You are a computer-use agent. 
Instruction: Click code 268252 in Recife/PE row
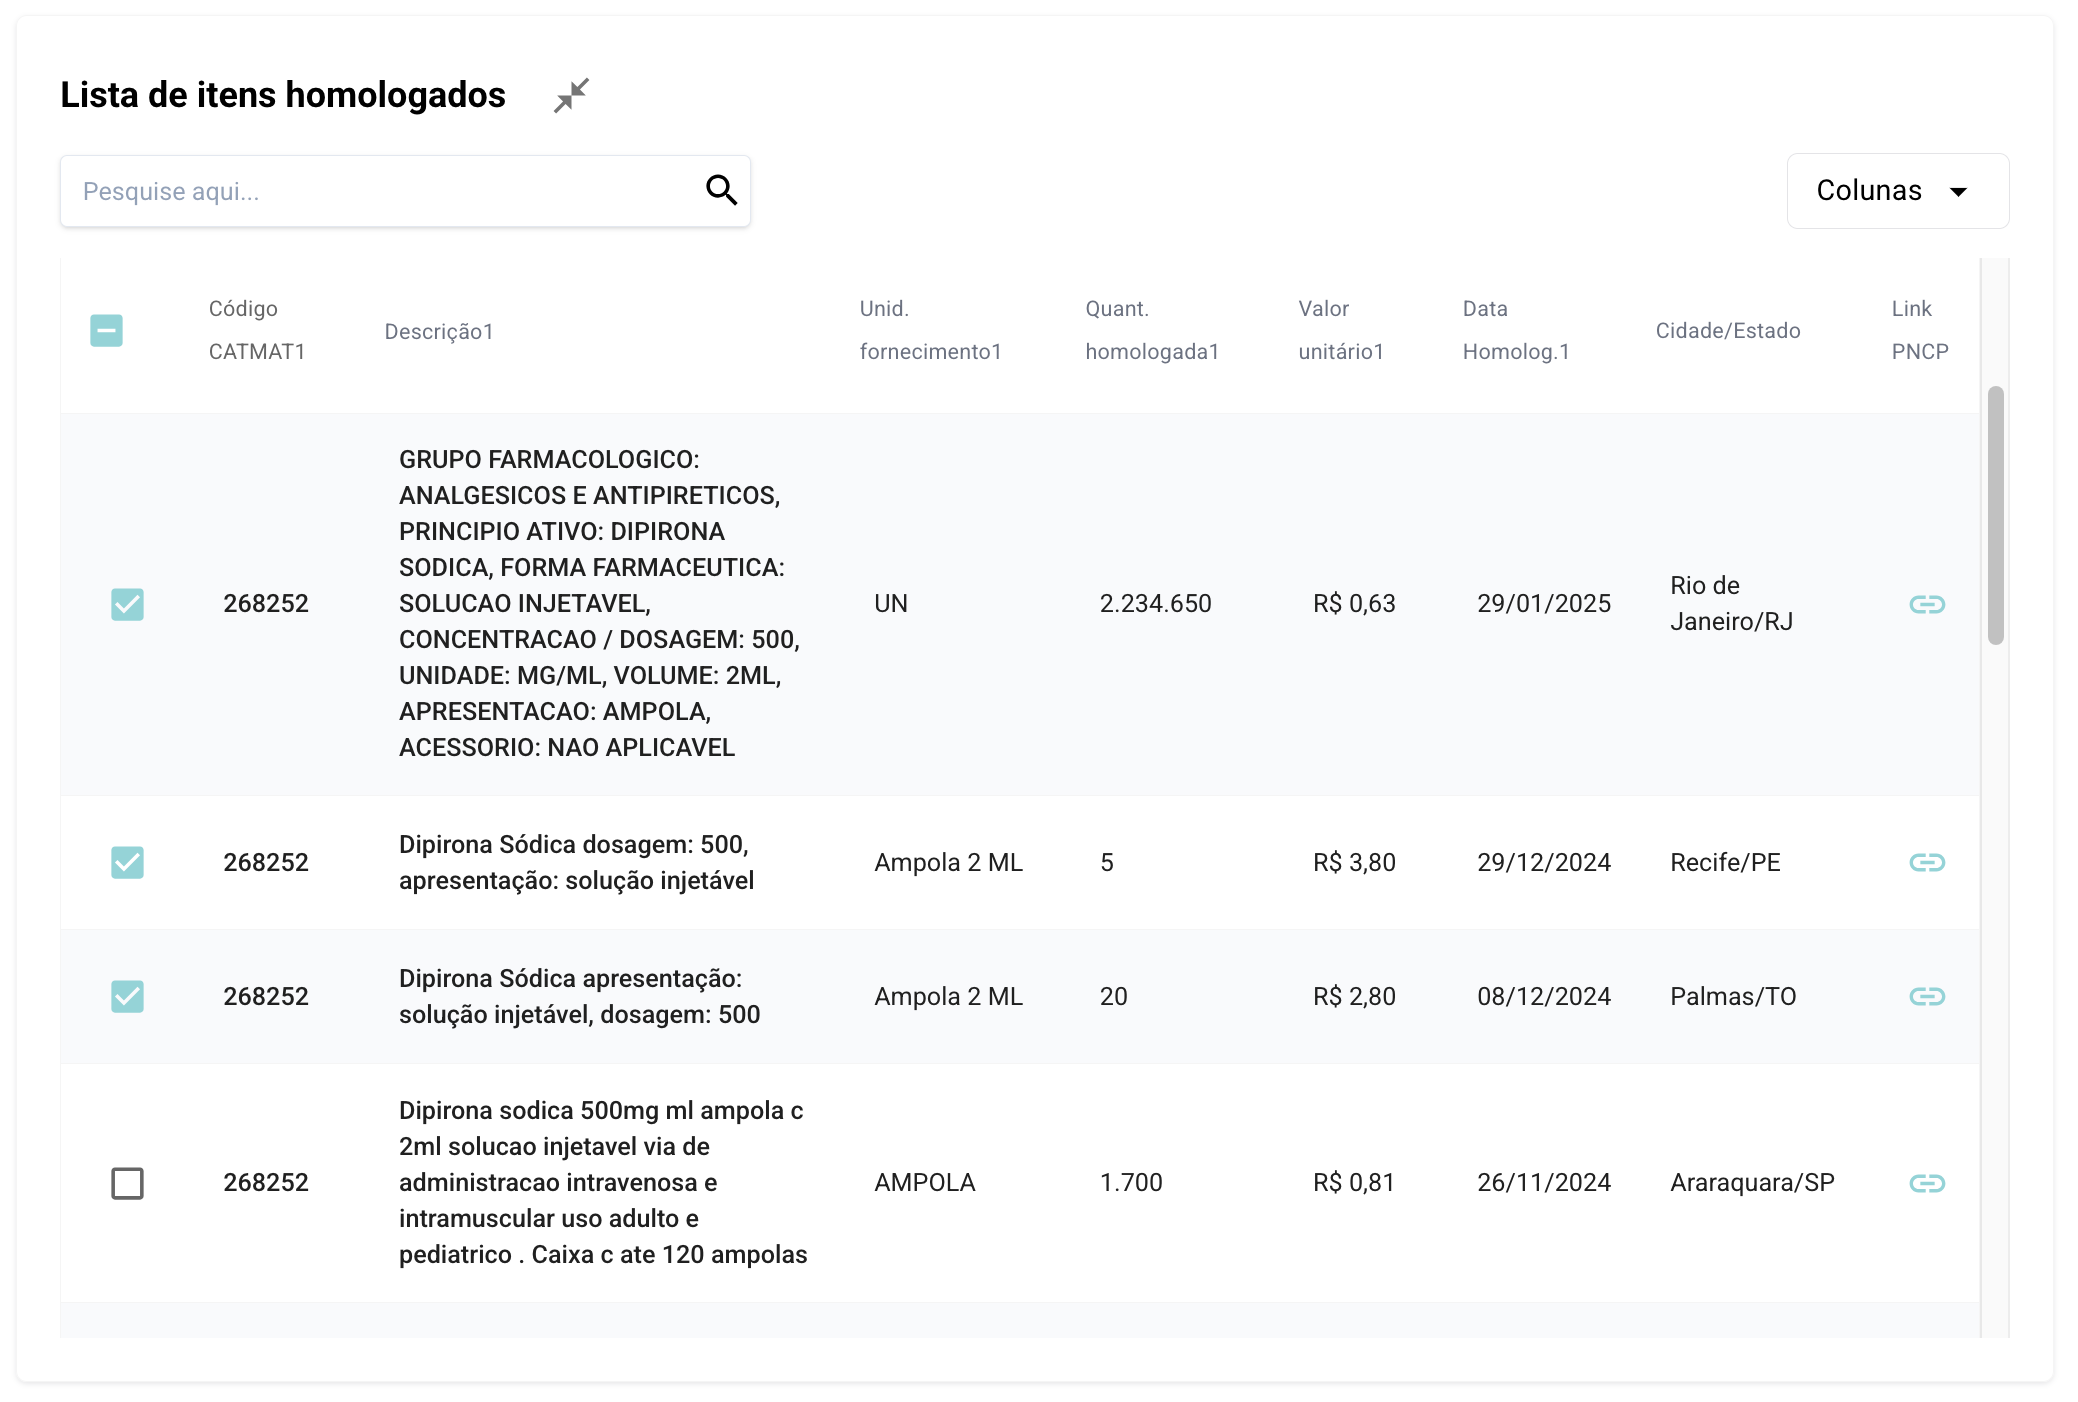click(265, 862)
